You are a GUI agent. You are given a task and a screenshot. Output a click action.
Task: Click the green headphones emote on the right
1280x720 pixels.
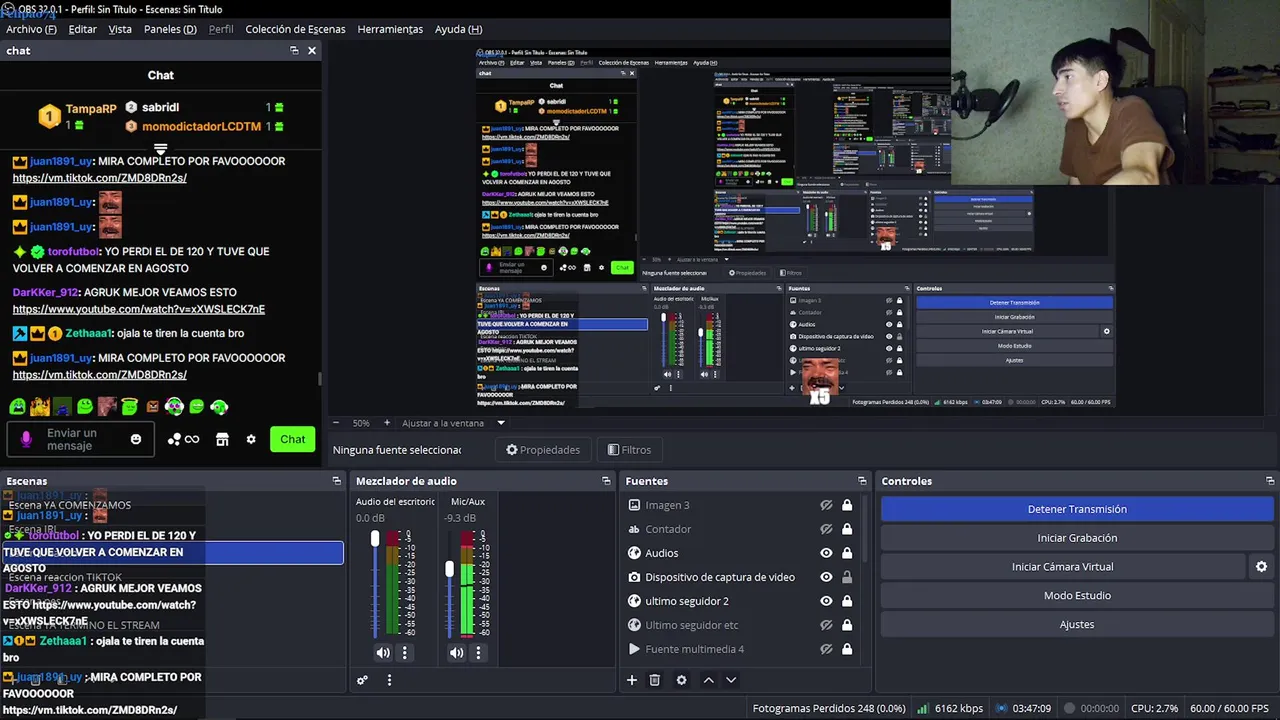[219, 406]
